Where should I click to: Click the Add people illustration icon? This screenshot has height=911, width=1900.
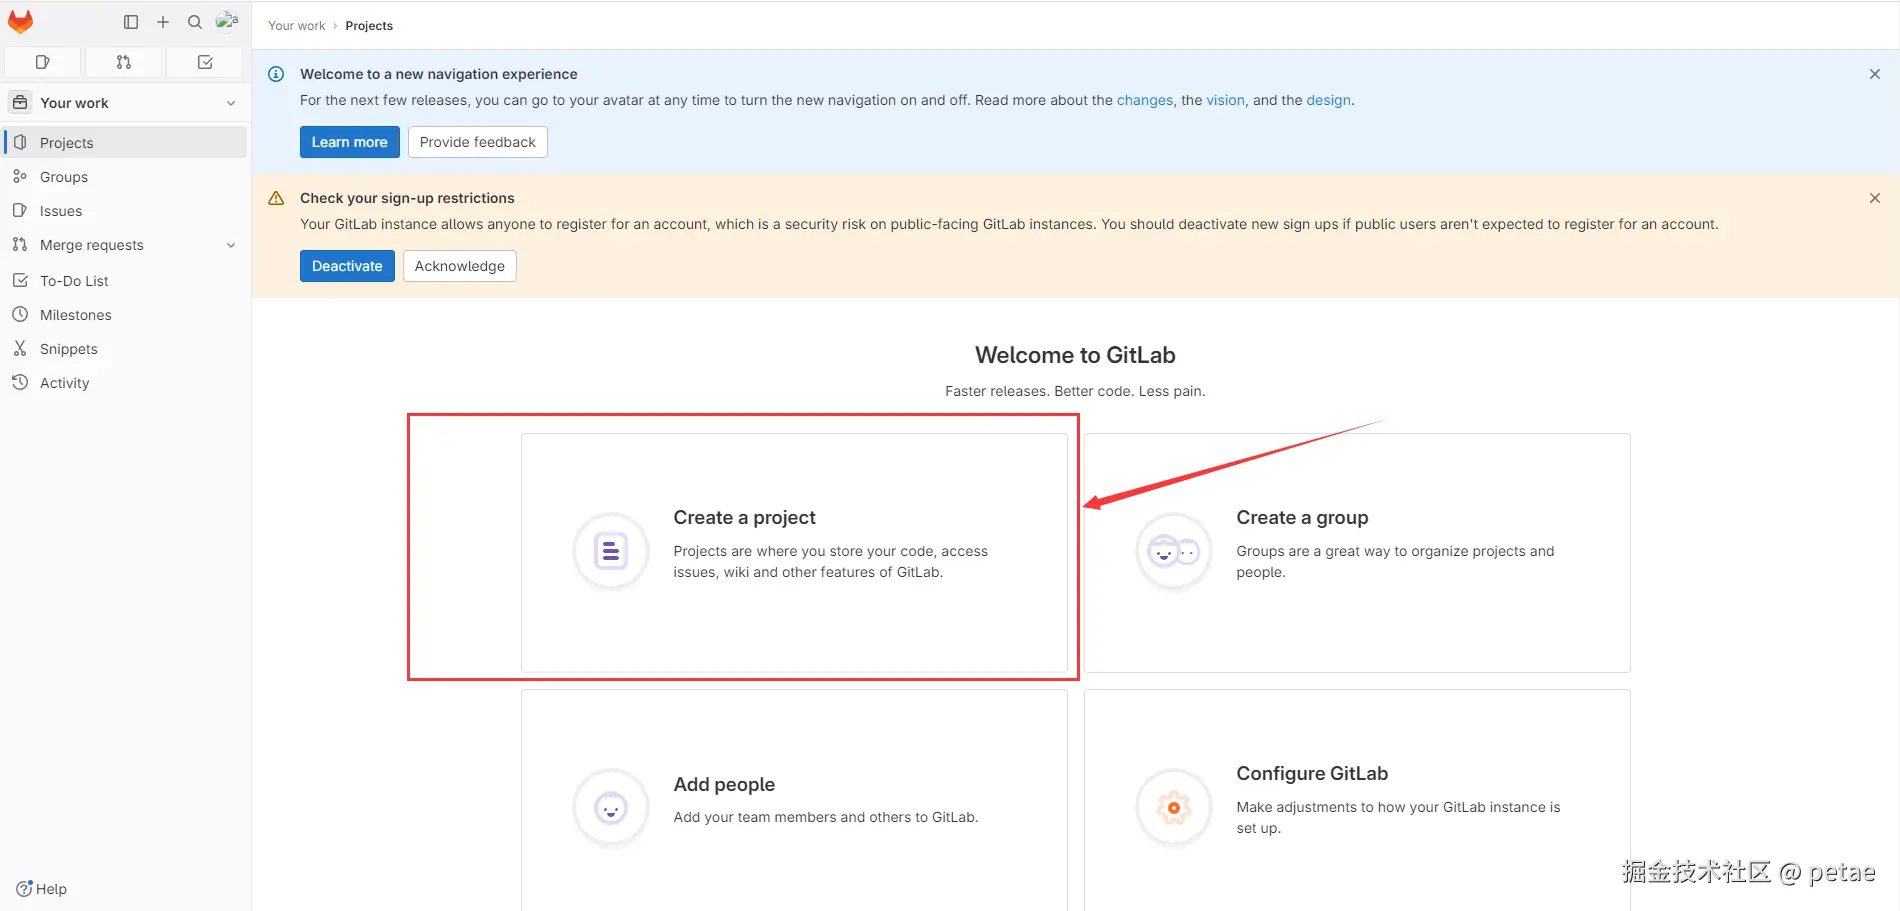(611, 807)
